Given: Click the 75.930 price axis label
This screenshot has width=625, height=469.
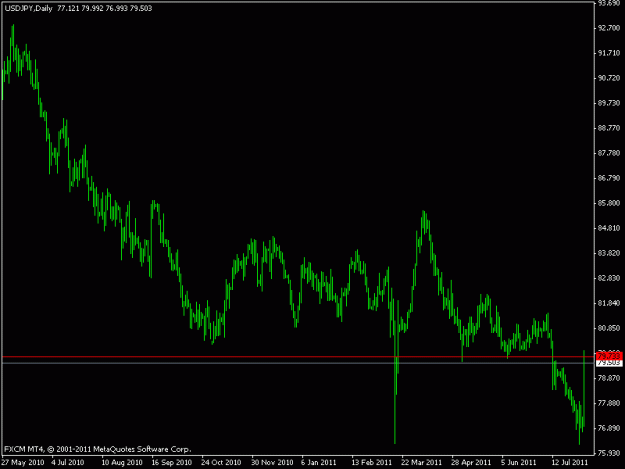Looking at the screenshot, I should click(609, 453).
